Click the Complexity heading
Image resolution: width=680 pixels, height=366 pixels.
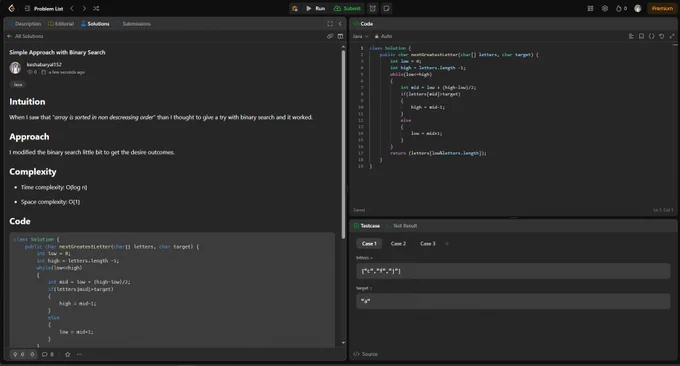coord(33,172)
